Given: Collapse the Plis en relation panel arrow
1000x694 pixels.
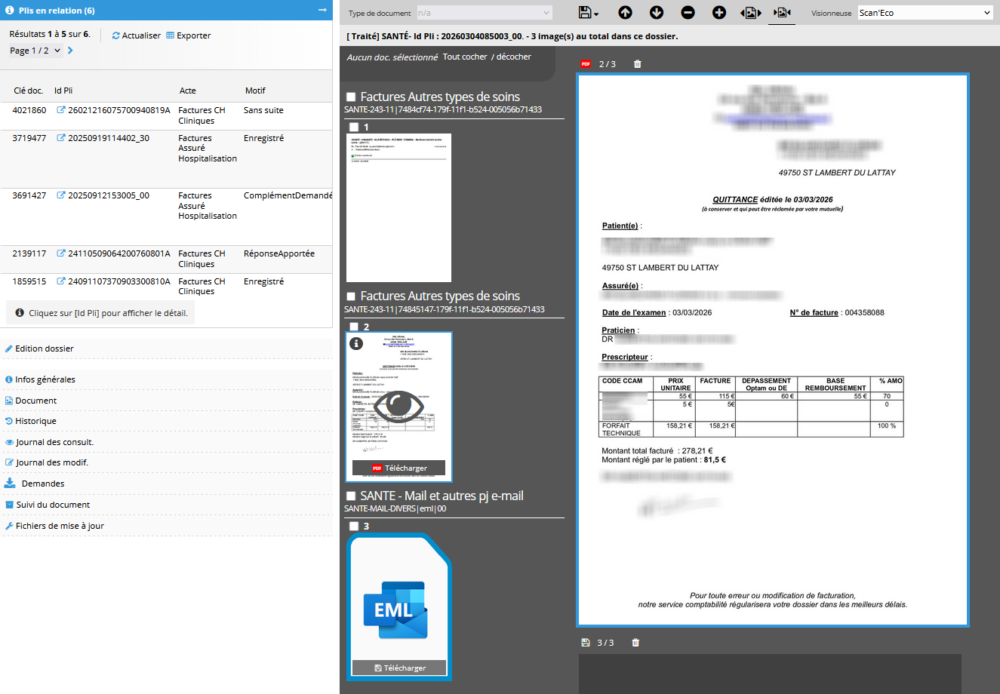Looking at the screenshot, I should (x=322, y=10).
